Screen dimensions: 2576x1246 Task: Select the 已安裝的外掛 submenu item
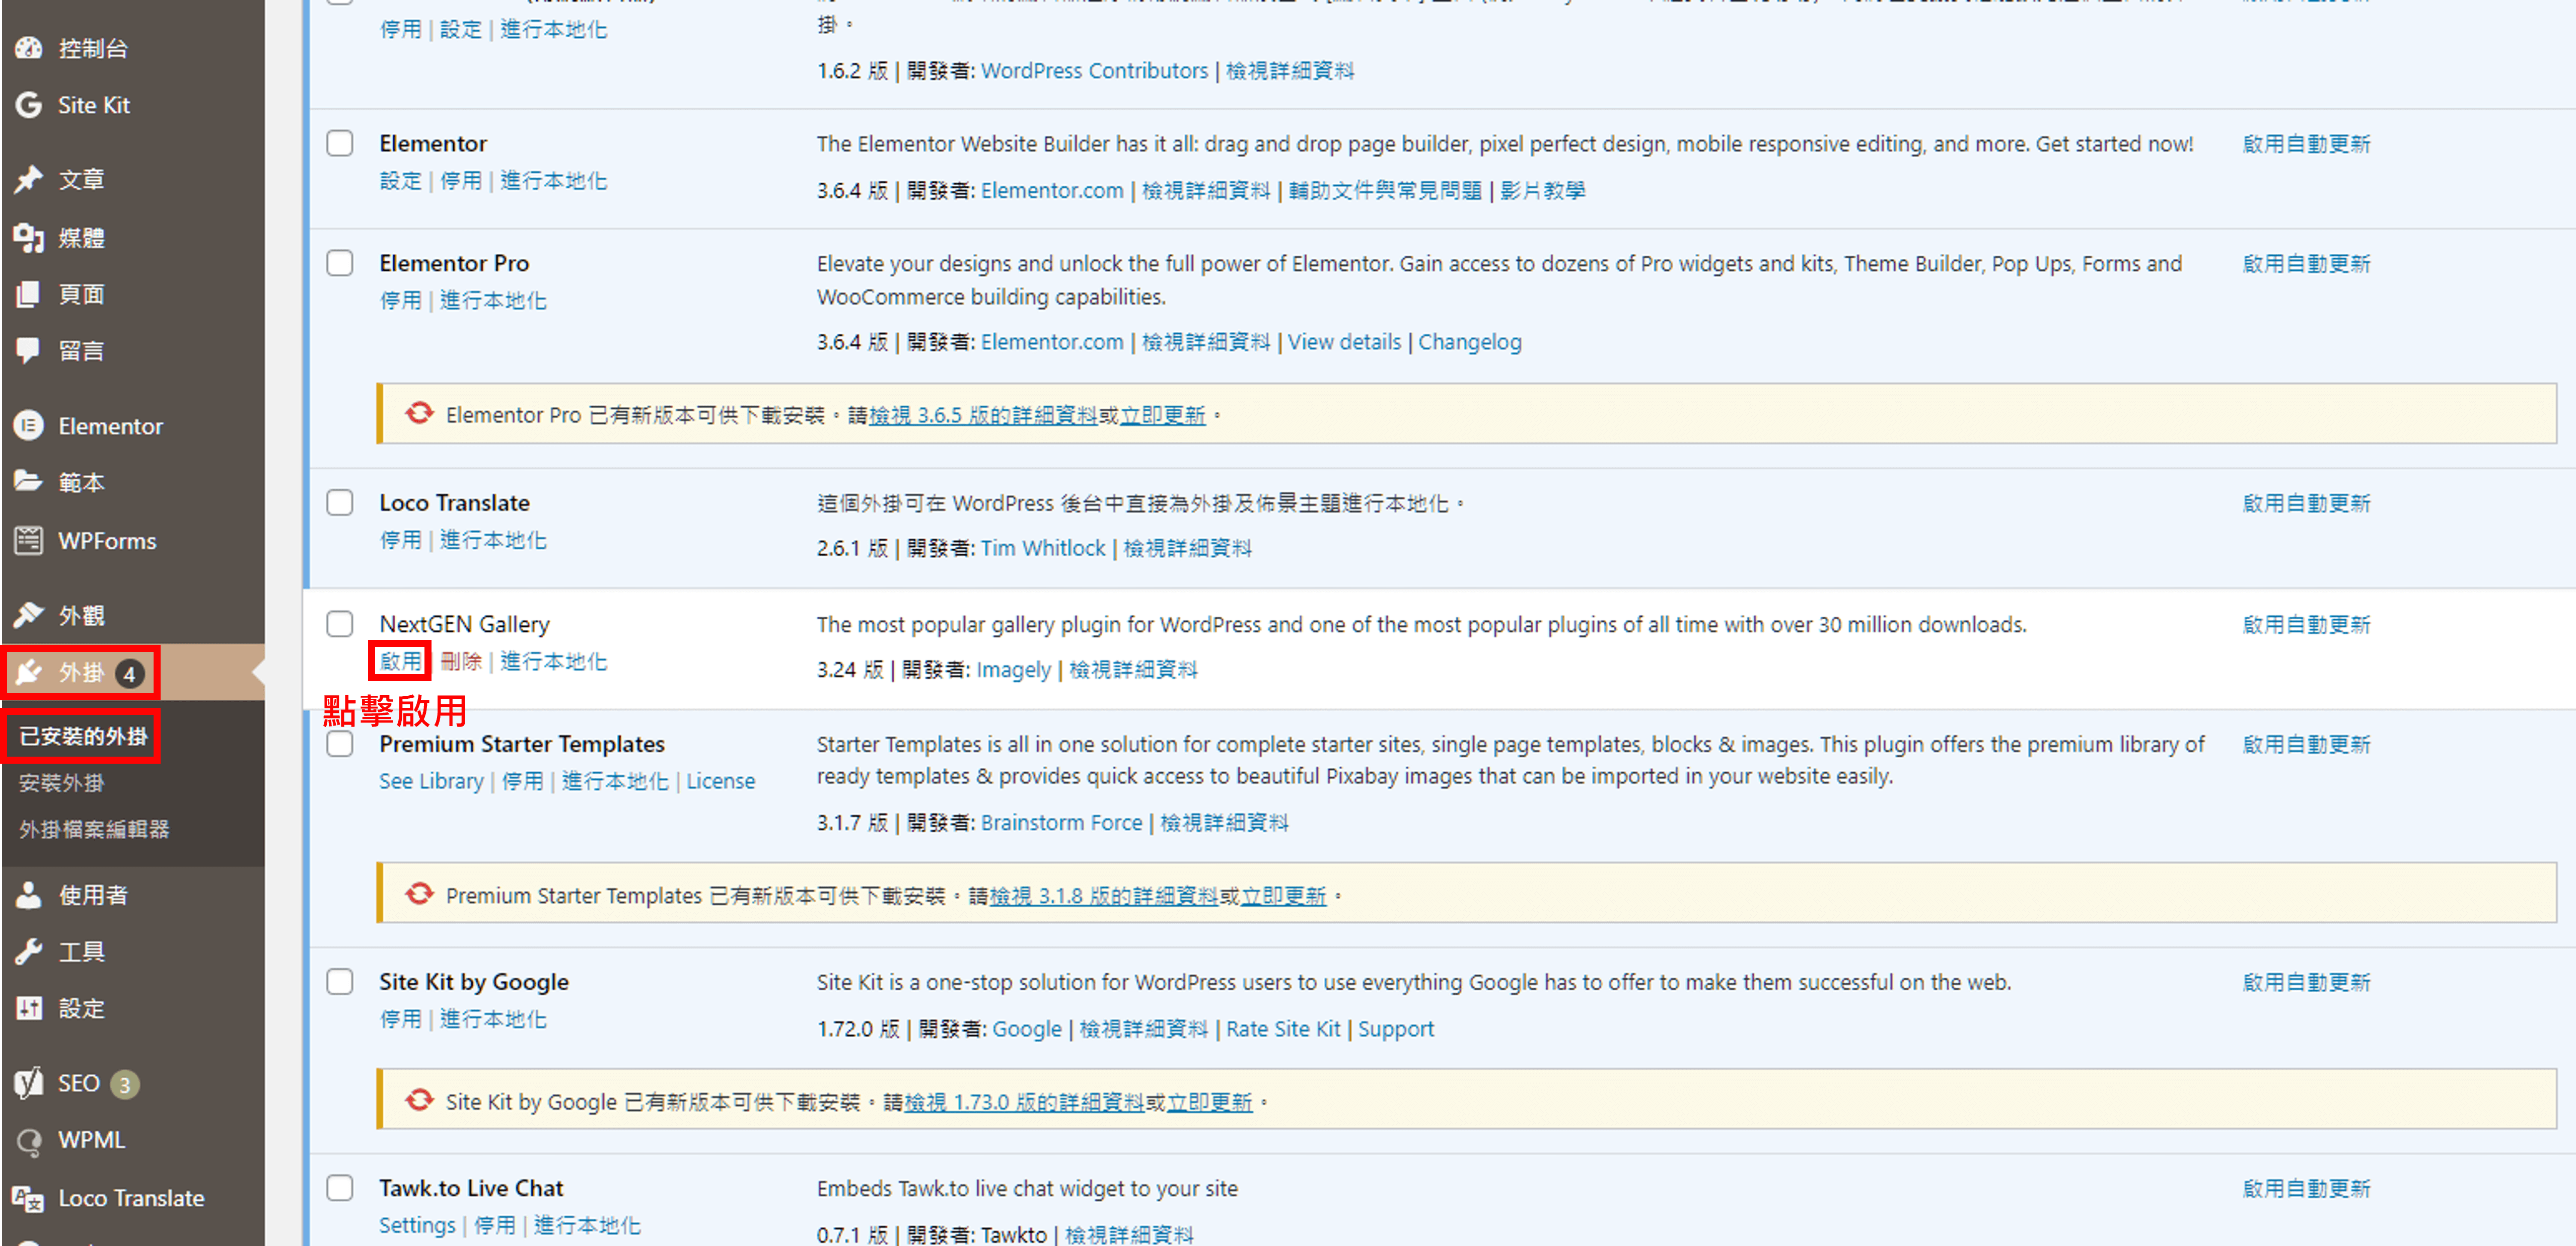[x=83, y=736]
